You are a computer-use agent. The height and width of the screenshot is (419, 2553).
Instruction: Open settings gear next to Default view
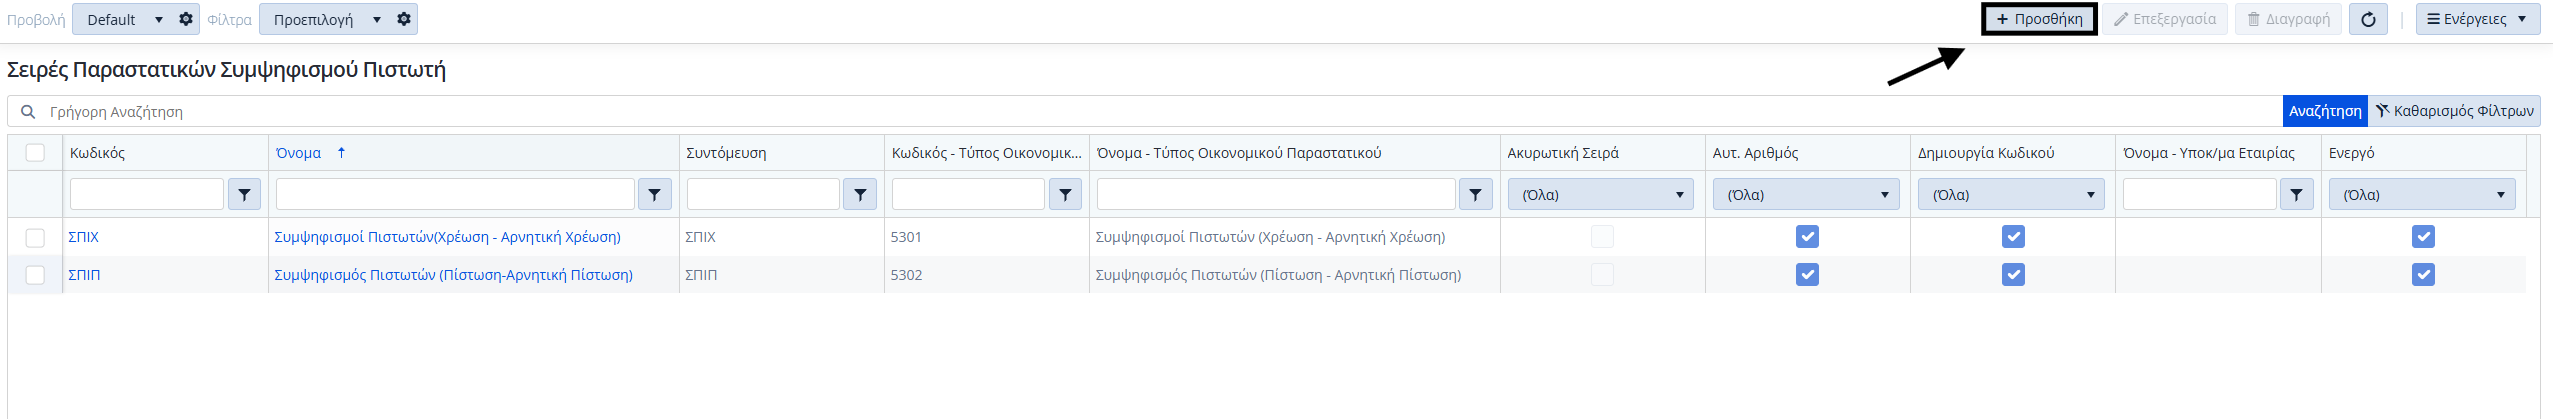pyautogui.click(x=186, y=19)
